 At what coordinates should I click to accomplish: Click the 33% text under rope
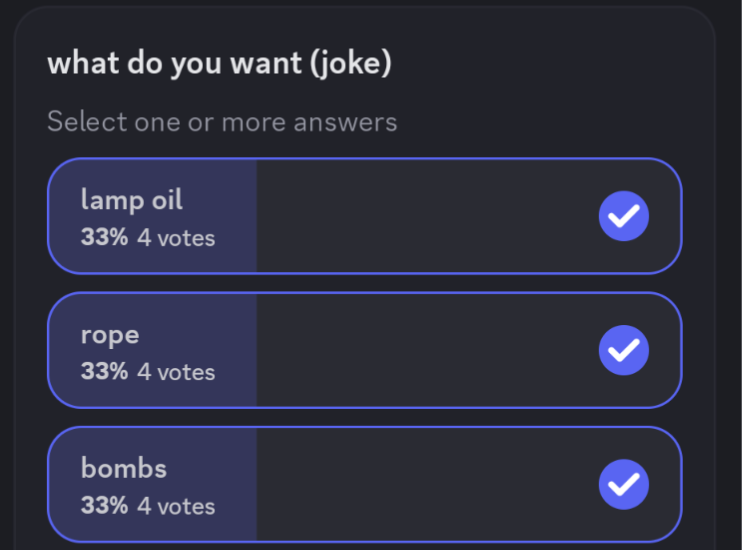coord(104,371)
